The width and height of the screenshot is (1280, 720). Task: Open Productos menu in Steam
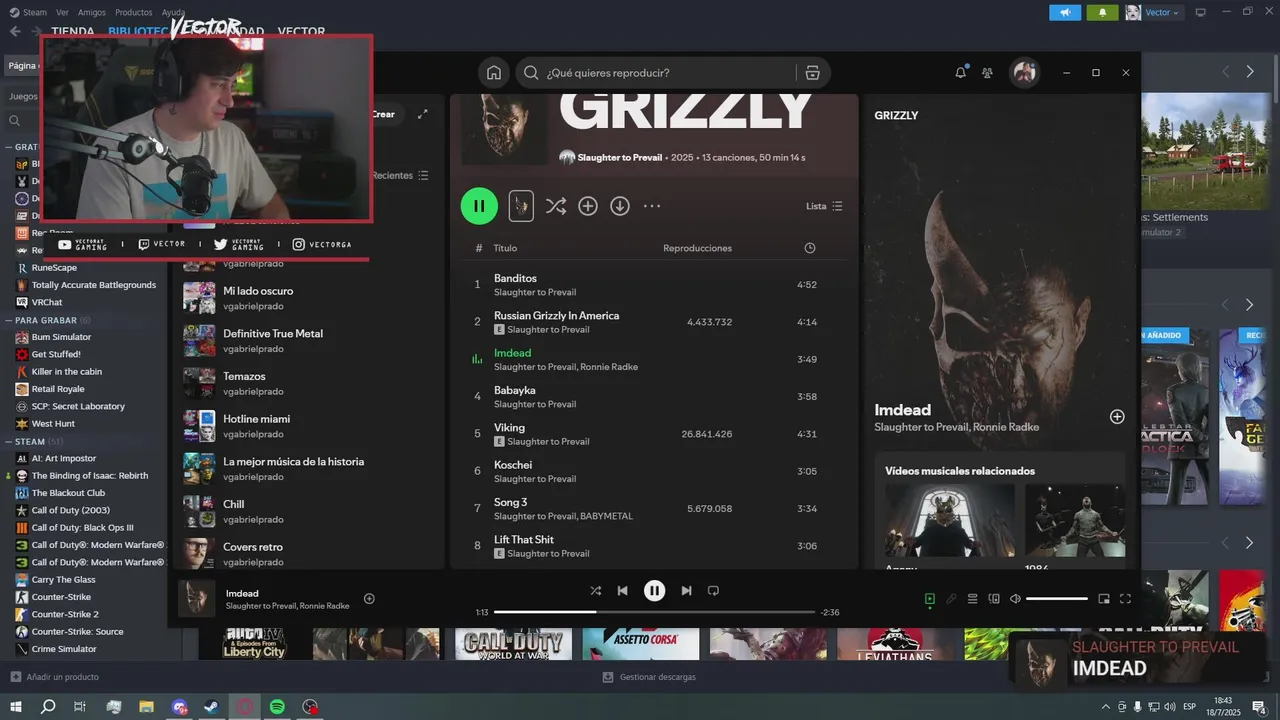click(x=133, y=12)
